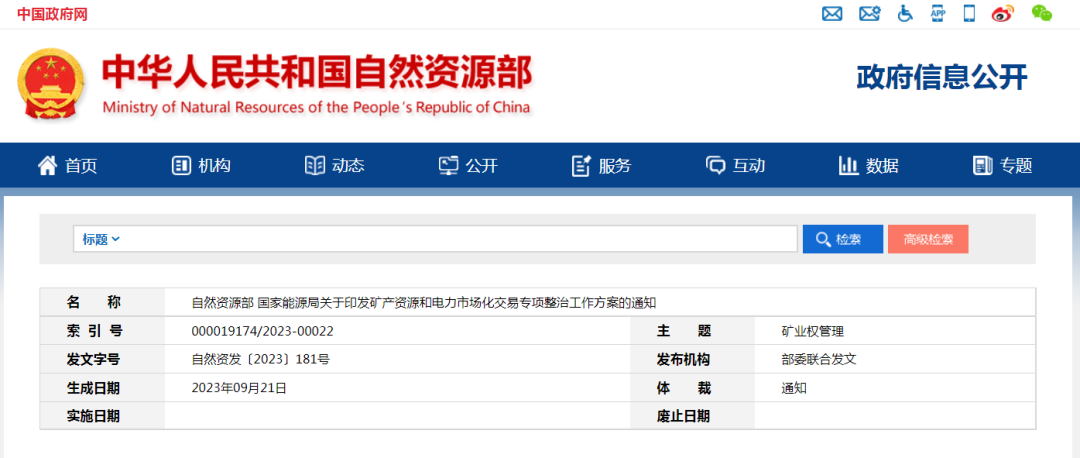
Task: Click the mail envelope icon
Action: [x=831, y=14]
